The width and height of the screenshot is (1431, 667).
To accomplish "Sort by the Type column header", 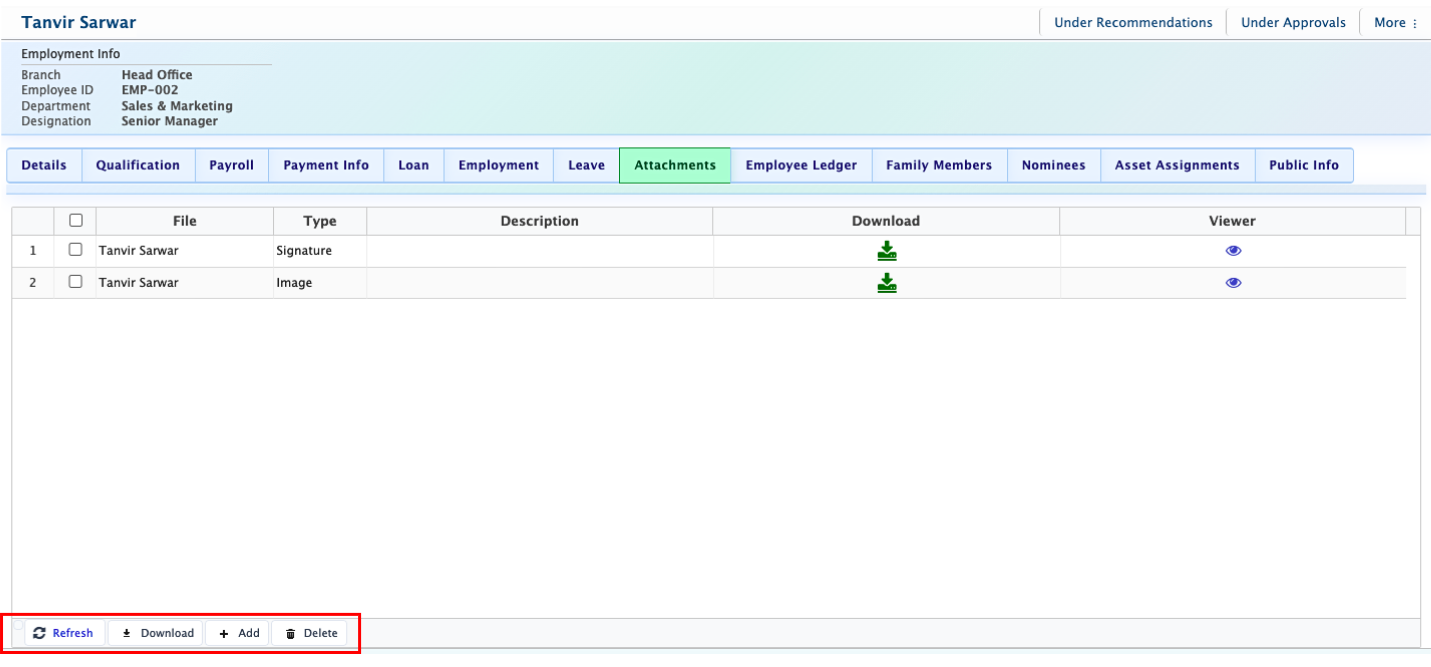I will pos(320,221).
